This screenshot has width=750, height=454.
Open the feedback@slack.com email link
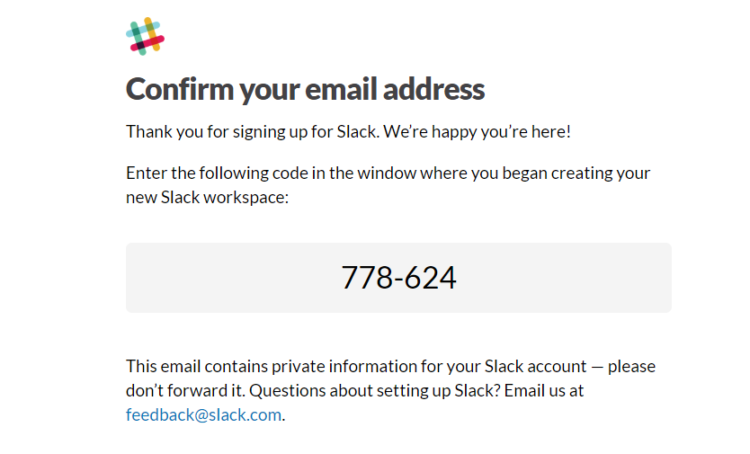click(x=204, y=415)
